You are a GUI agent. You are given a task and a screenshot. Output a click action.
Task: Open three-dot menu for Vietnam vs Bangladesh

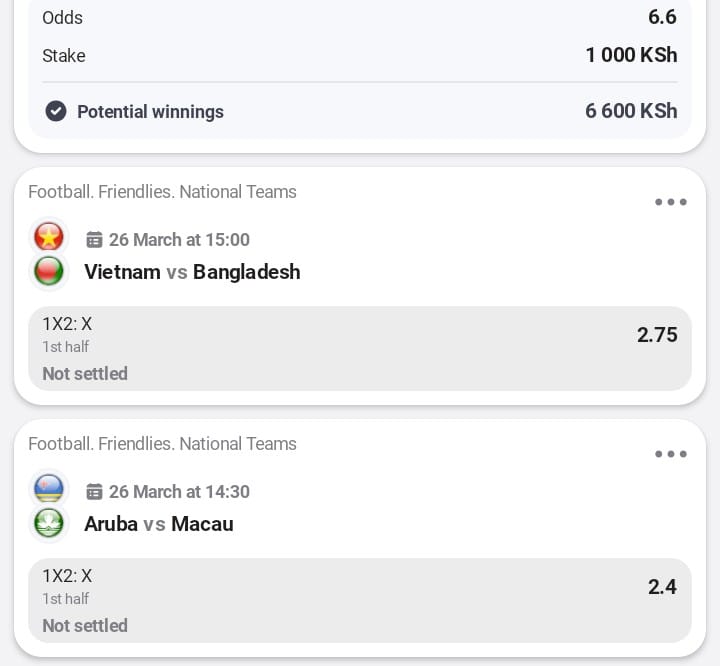pos(670,202)
